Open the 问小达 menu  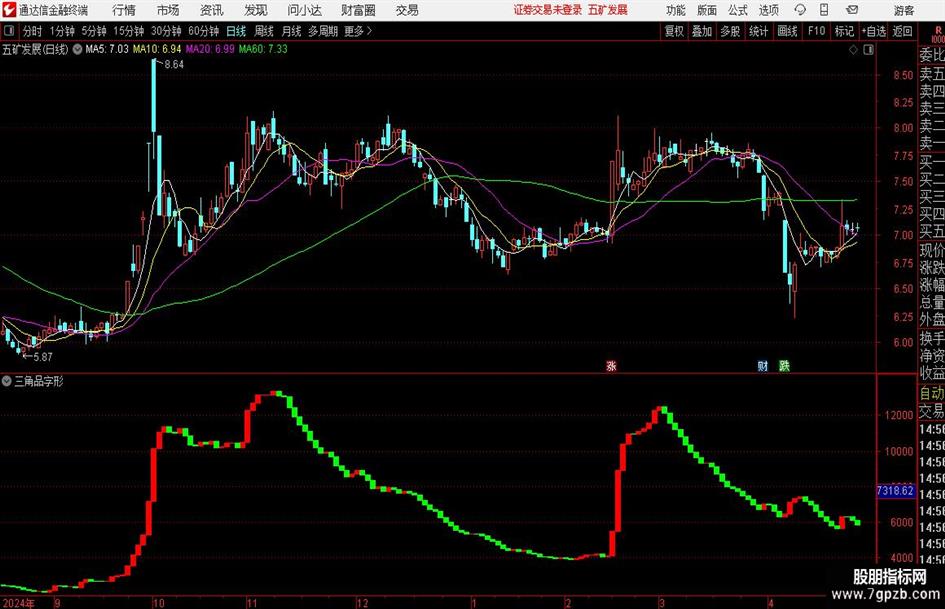304,10
